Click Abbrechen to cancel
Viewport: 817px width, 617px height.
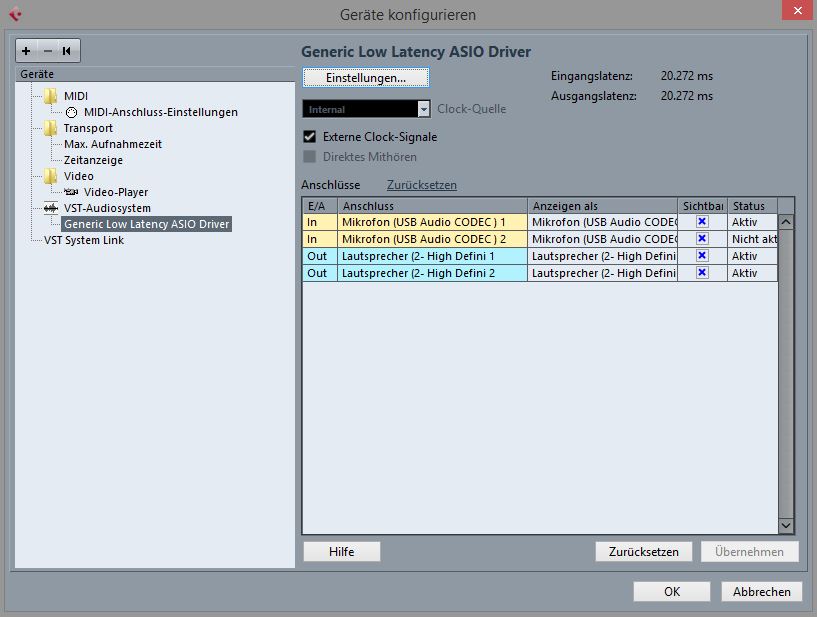762,591
